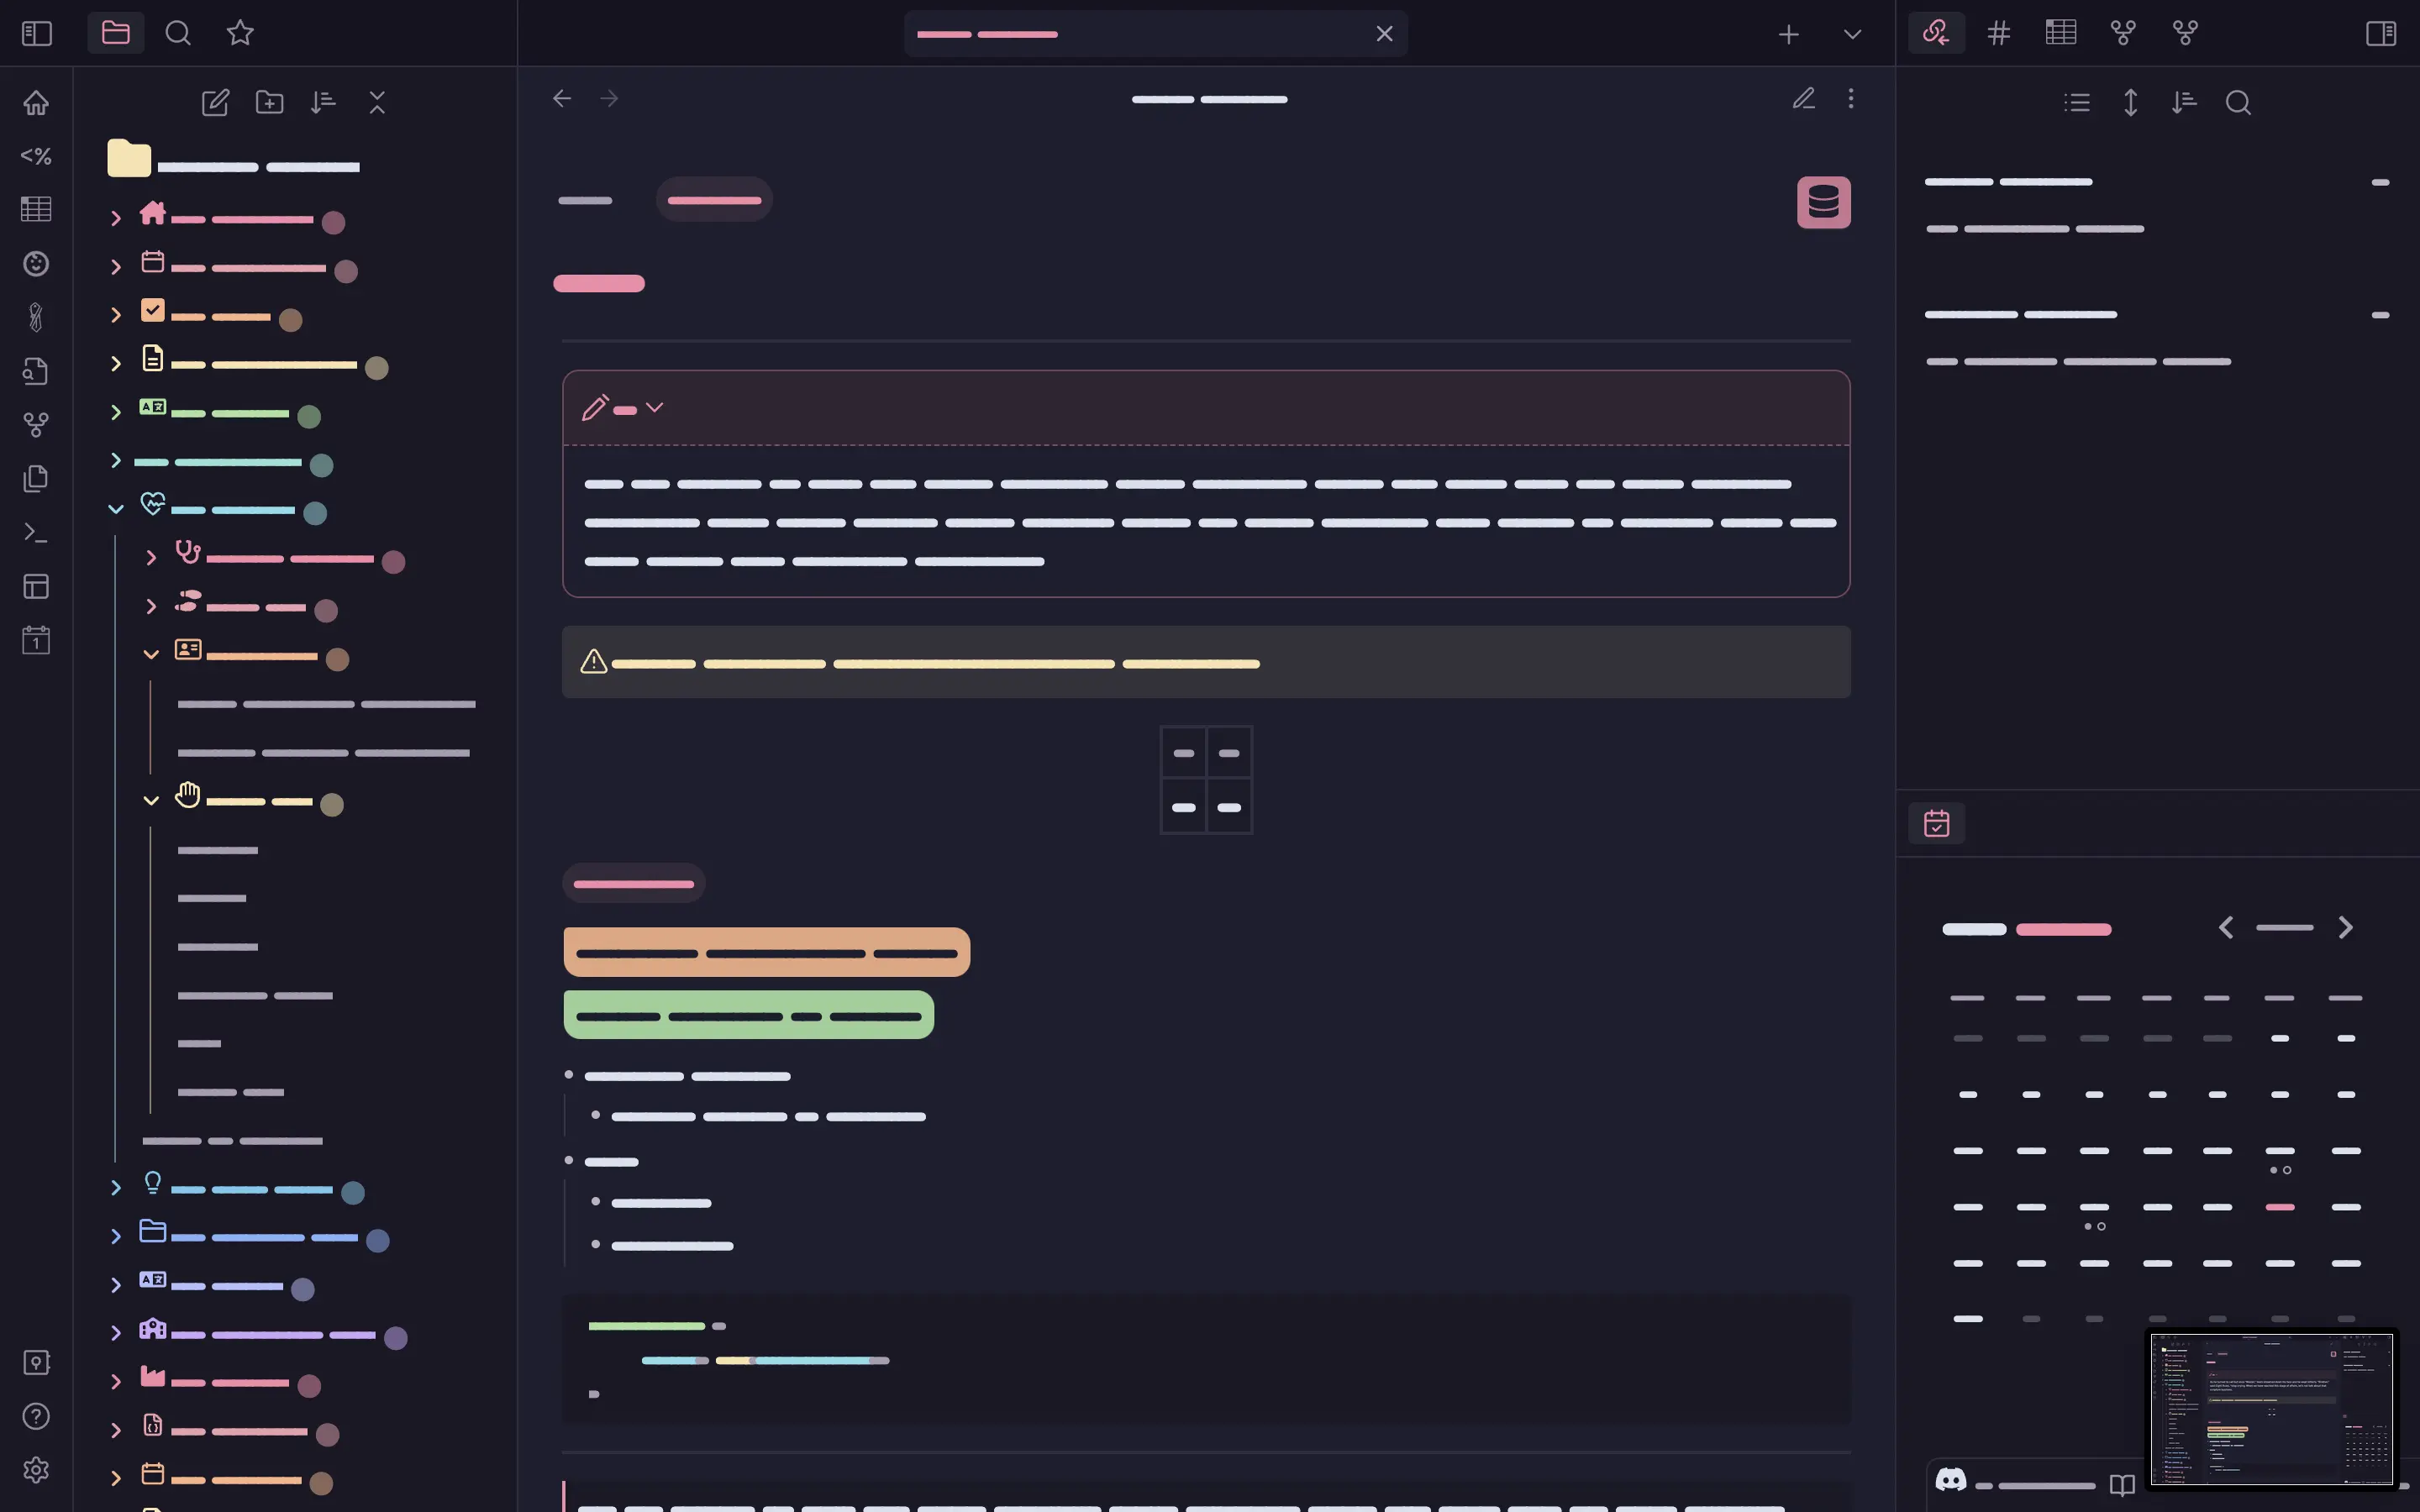Create a new folder in file explorer
This screenshot has width=2420, height=1512.
(269, 102)
